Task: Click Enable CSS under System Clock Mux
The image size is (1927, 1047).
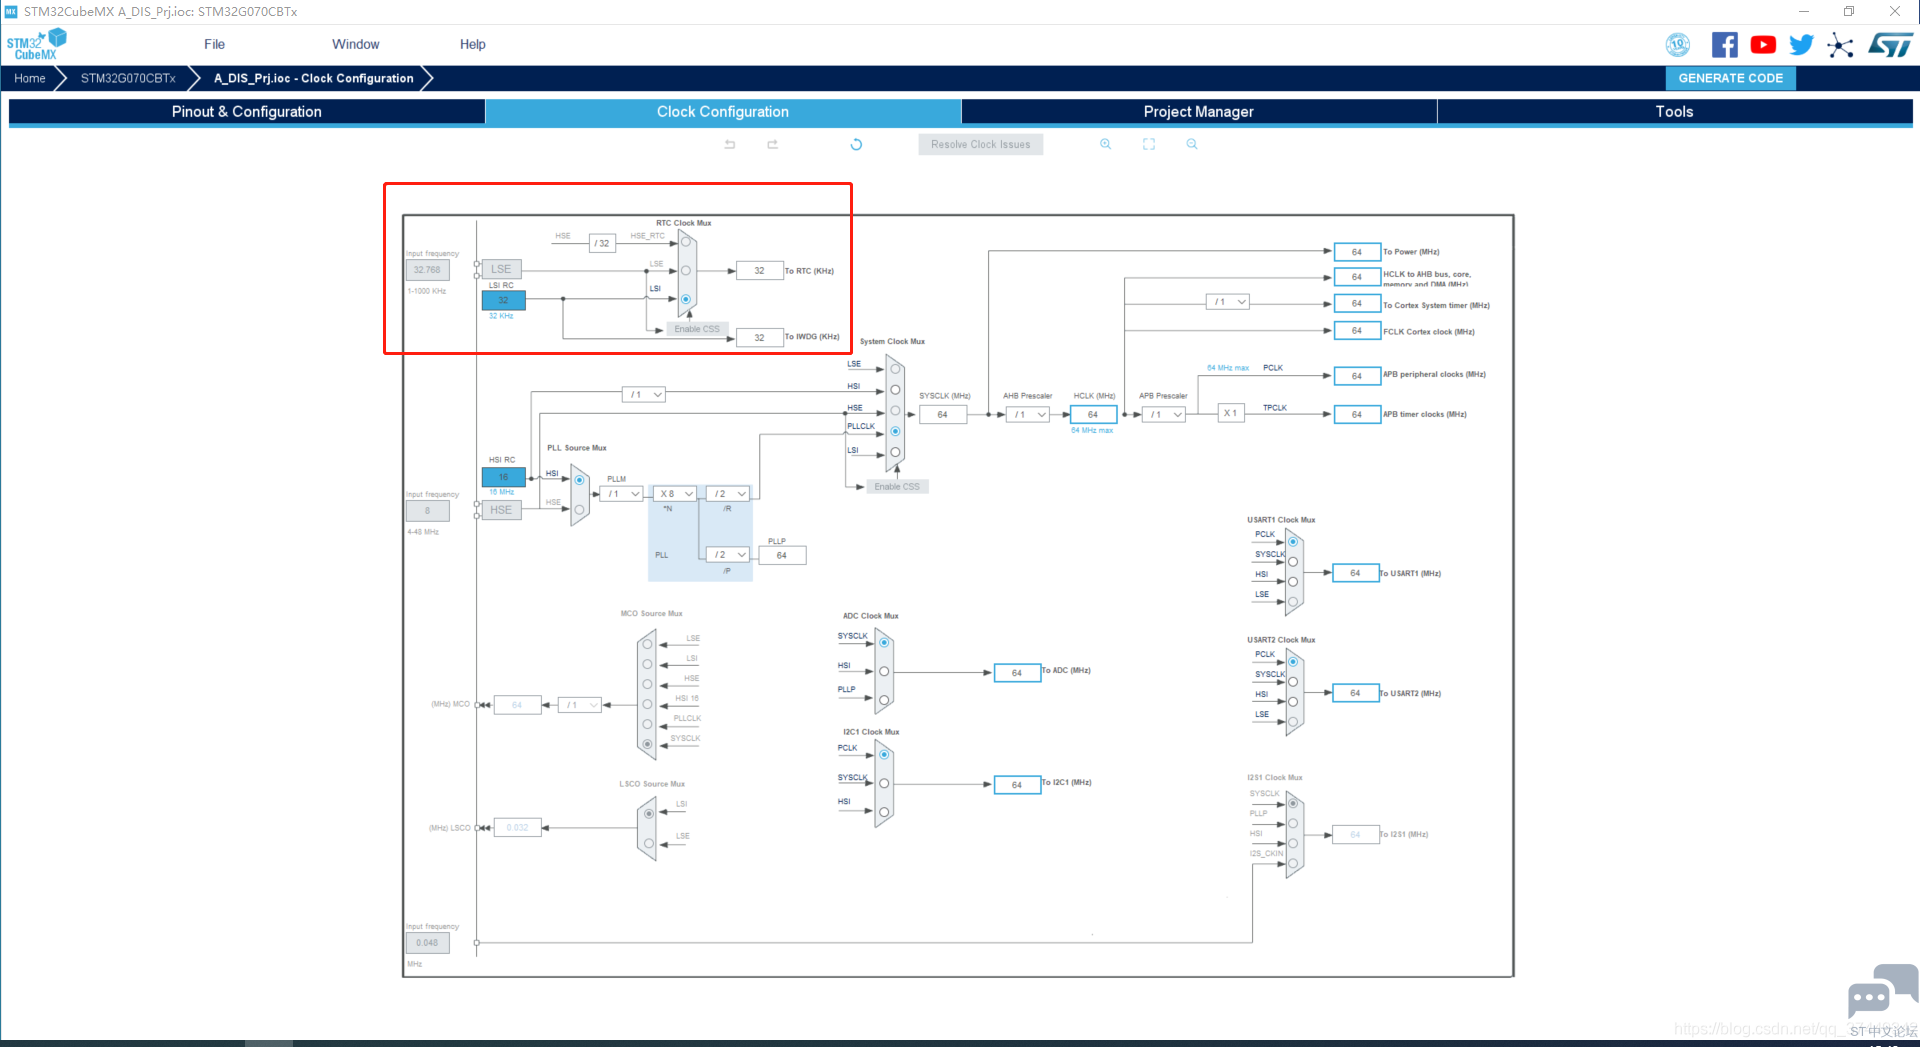Action: pyautogui.click(x=897, y=487)
